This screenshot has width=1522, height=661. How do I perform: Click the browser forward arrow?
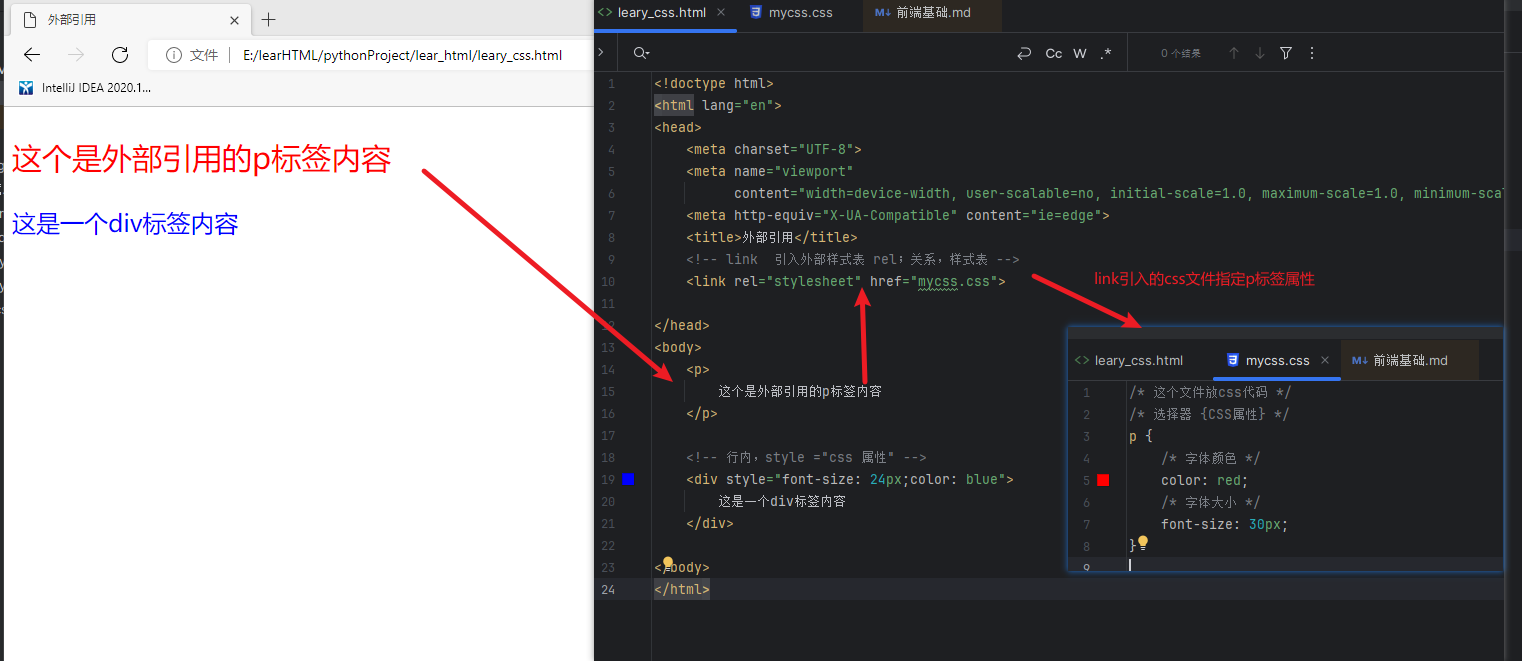click(x=76, y=55)
